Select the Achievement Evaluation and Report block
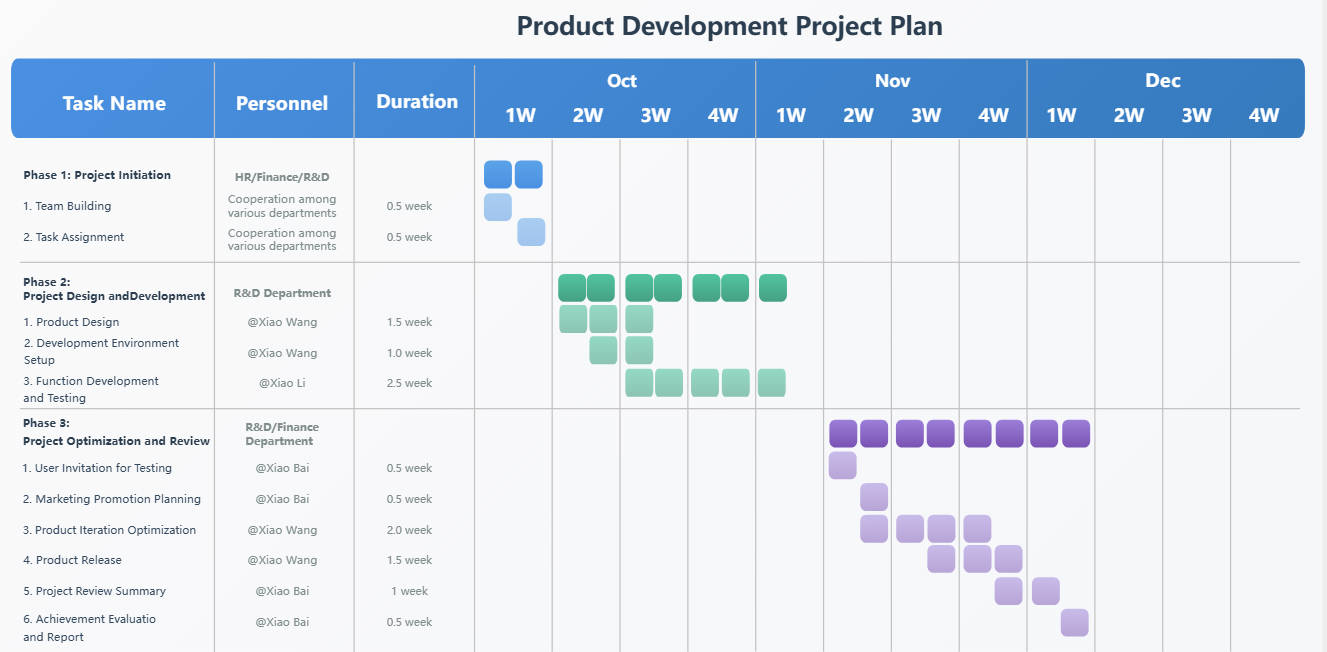1327x652 pixels. coord(1075,622)
